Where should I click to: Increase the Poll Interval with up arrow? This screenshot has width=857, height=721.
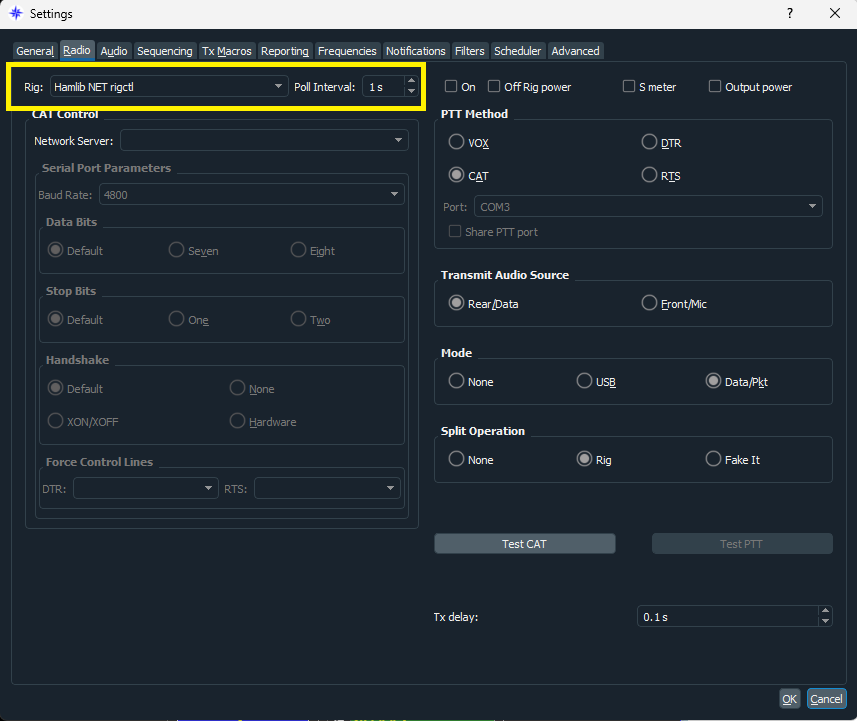(411, 82)
